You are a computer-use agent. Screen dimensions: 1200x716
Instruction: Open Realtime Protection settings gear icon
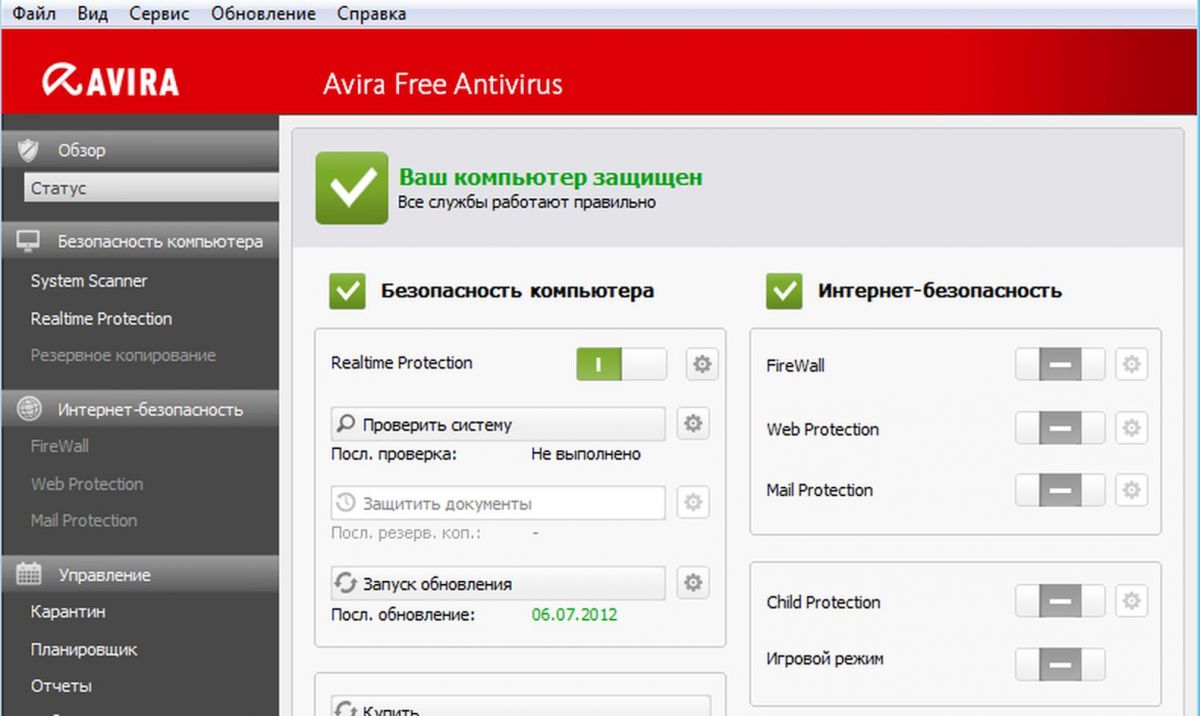pos(702,365)
